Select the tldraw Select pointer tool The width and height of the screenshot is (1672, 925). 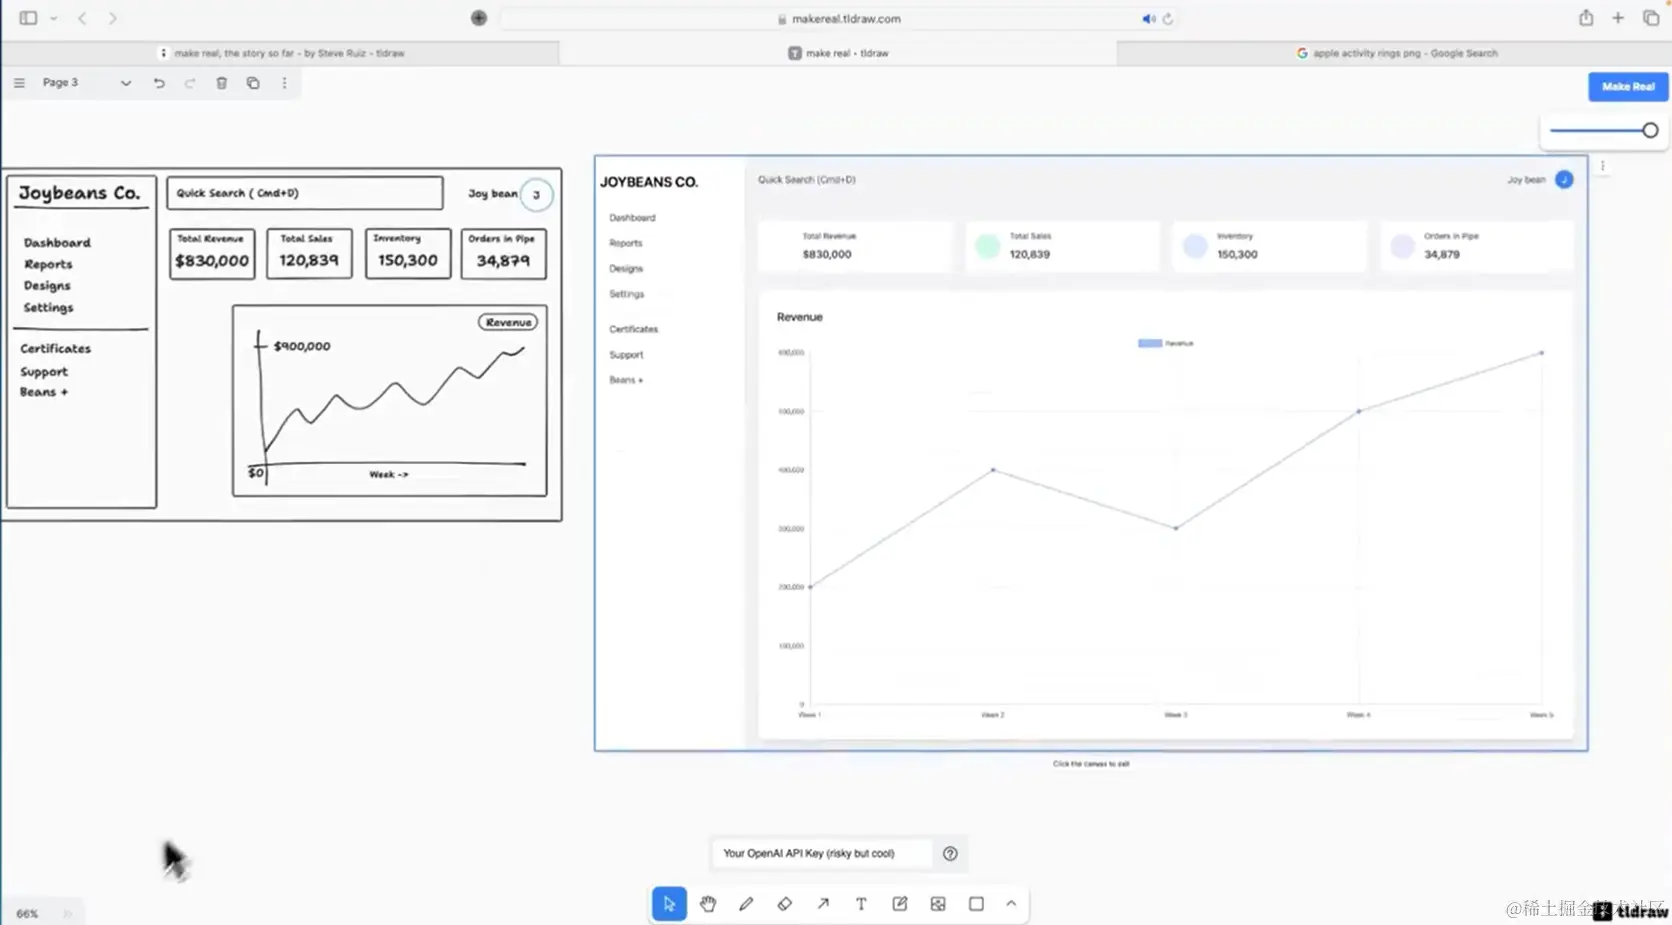(669, 904)
